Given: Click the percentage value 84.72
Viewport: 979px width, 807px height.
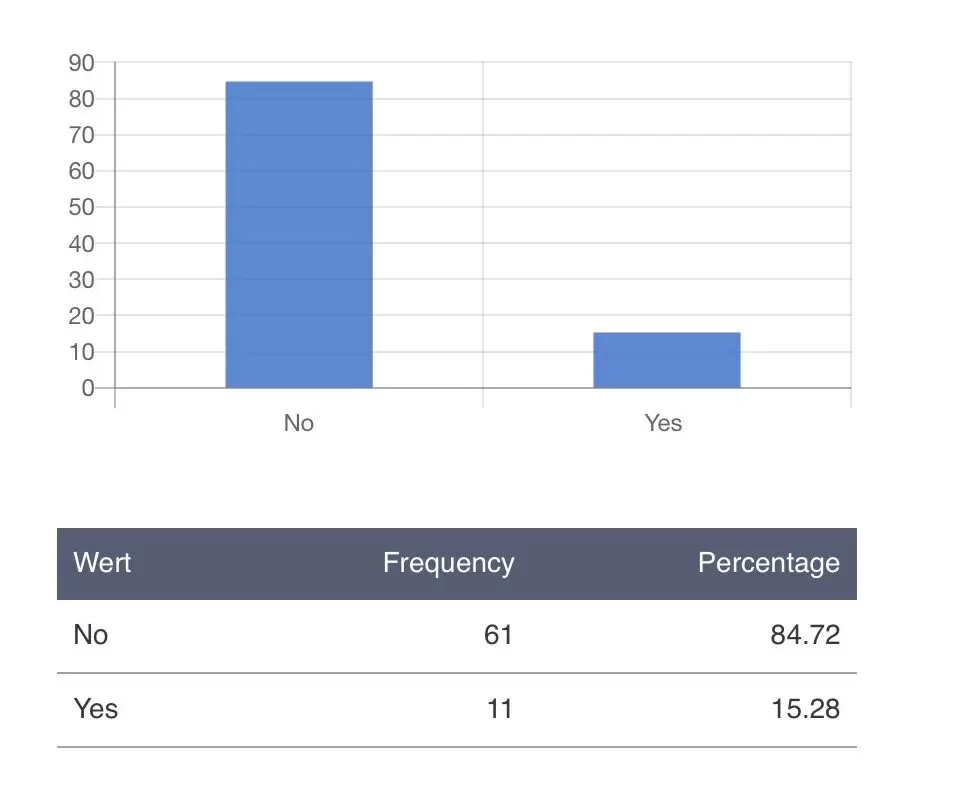Looking at the screenshot, I should (x=805, y=635).
